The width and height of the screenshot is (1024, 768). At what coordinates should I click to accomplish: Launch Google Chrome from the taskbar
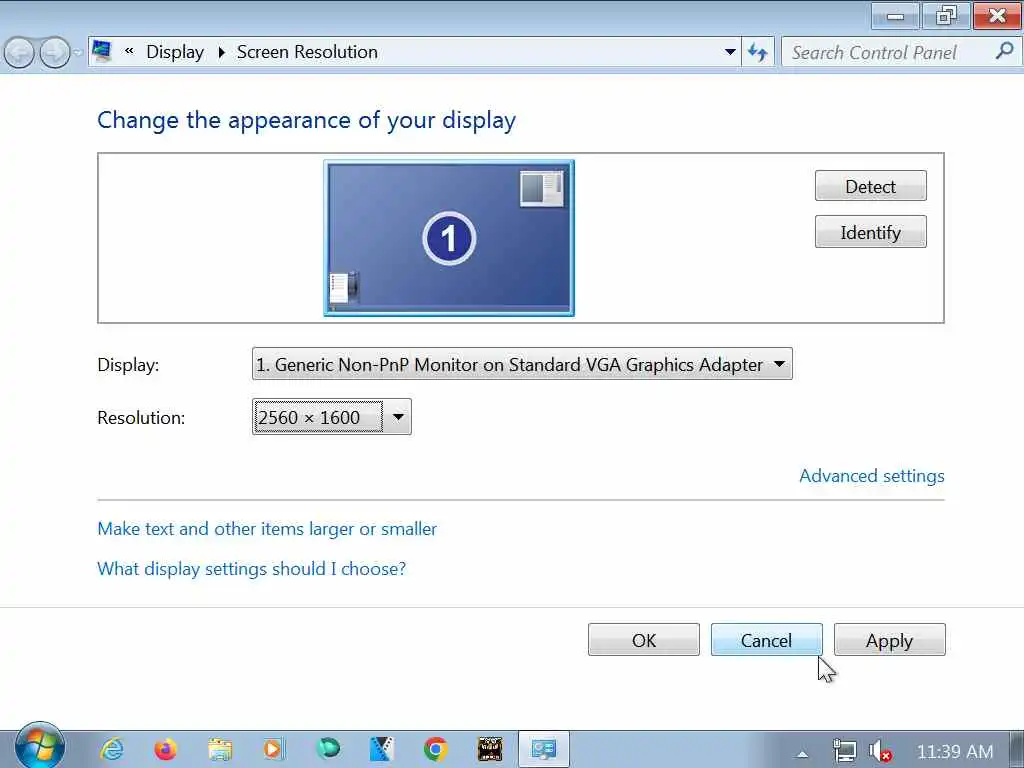pyautogui.click(x=436, y=749)
